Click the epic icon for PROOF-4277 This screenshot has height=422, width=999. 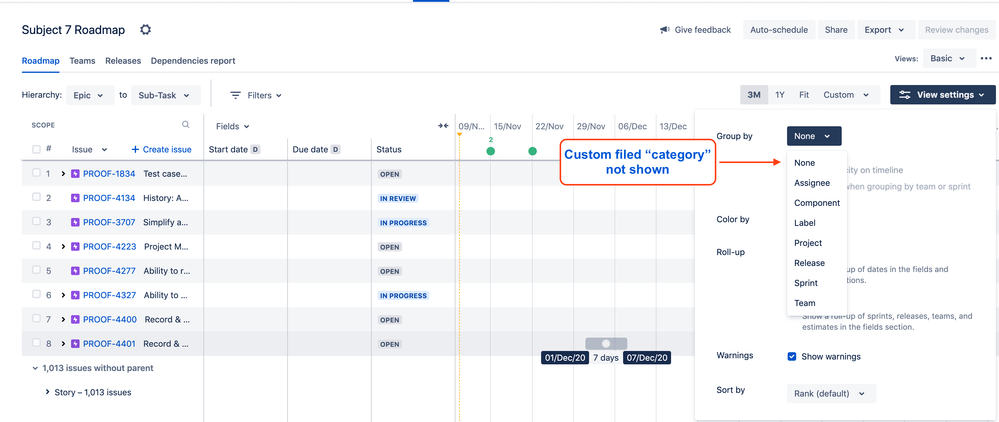75,271
